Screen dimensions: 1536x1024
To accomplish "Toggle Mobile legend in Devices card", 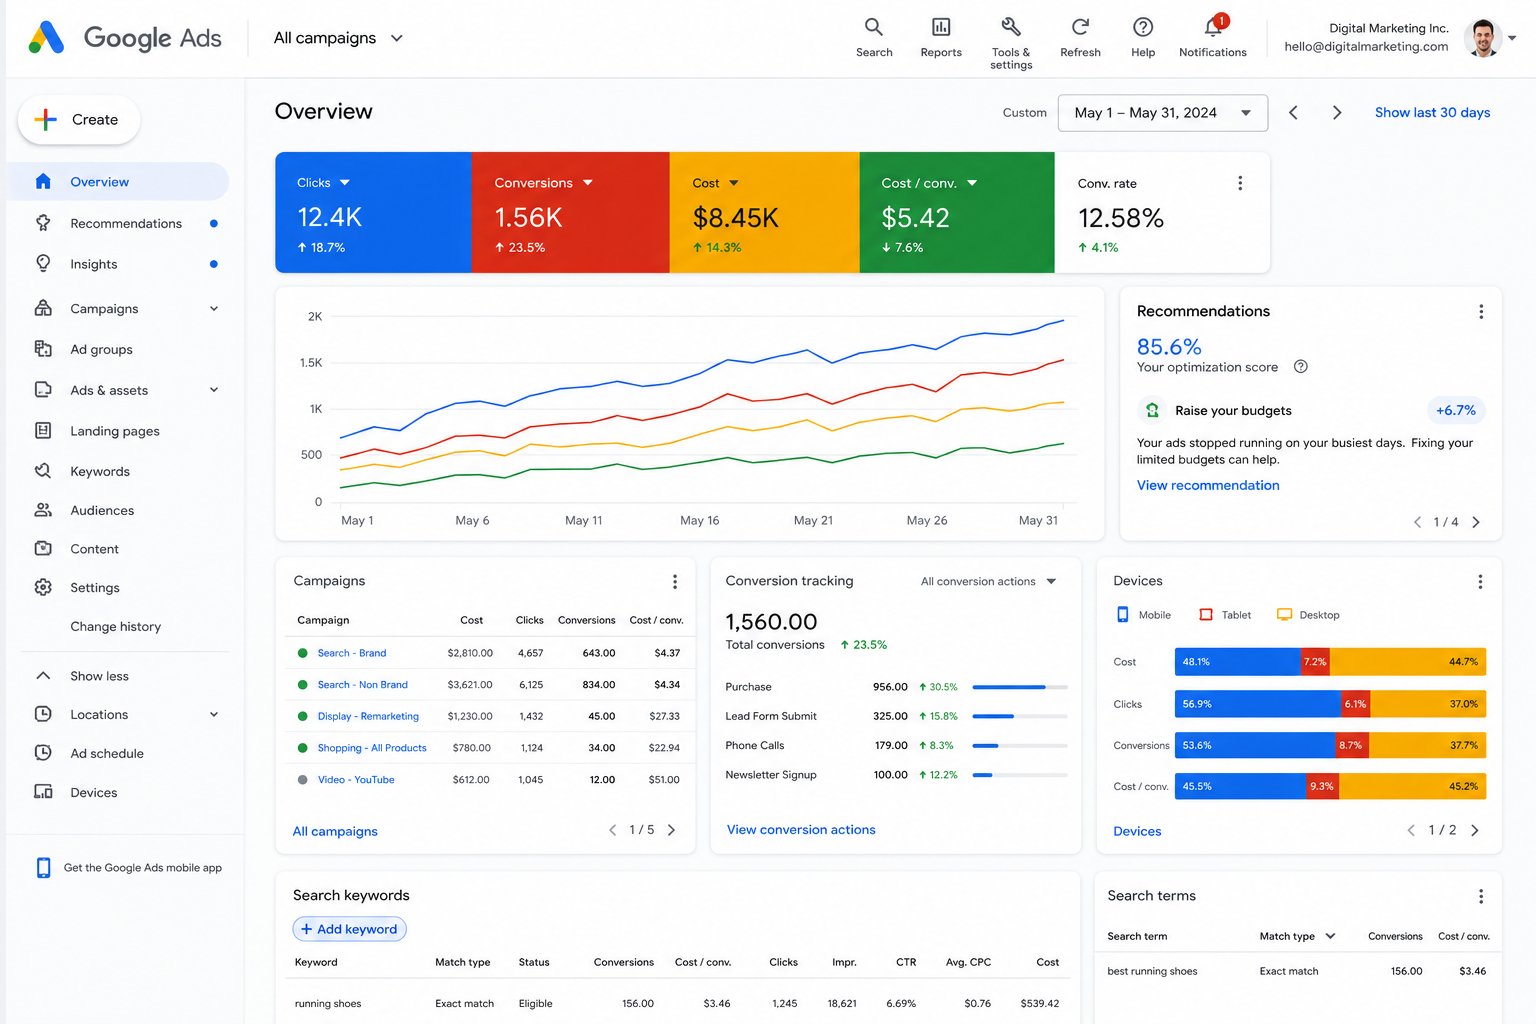I will coord(1144,615).
